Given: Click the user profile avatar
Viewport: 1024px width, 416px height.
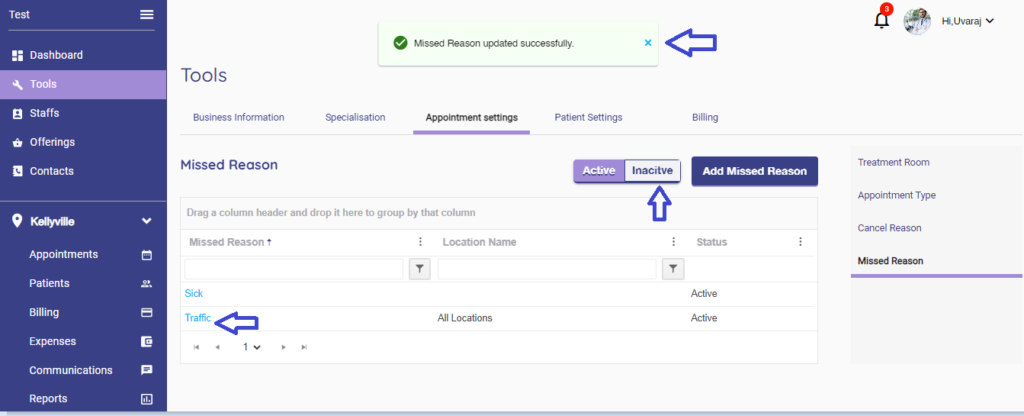Looking at the screenshot, I should coord(917,21).
